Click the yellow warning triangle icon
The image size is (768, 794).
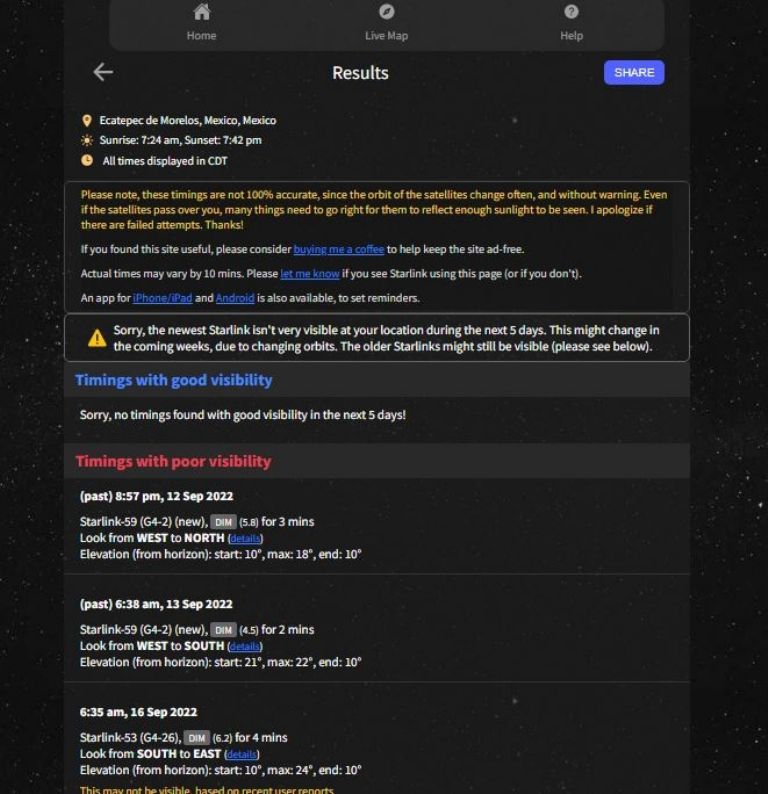(x=97, y=338)
